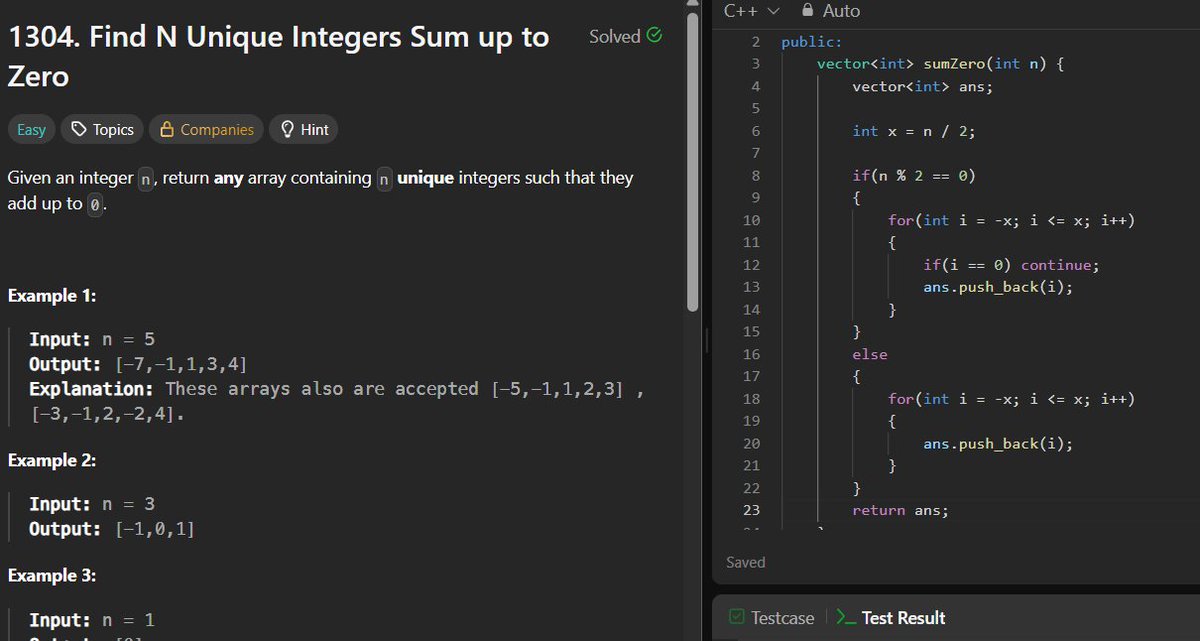1200x641 pixels.
Task: Click the Saved status text
Action: pyautogui.click(x=746, y=563)
